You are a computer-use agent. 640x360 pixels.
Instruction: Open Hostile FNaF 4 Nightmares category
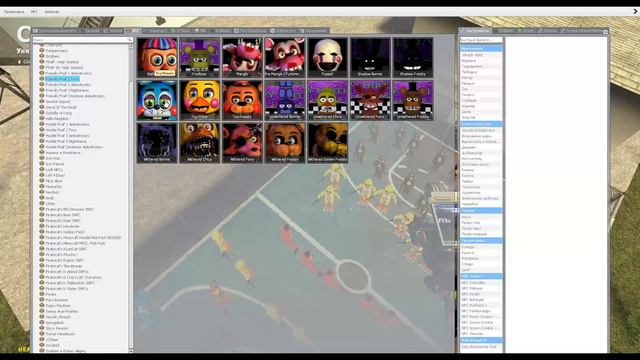[66, 141]
